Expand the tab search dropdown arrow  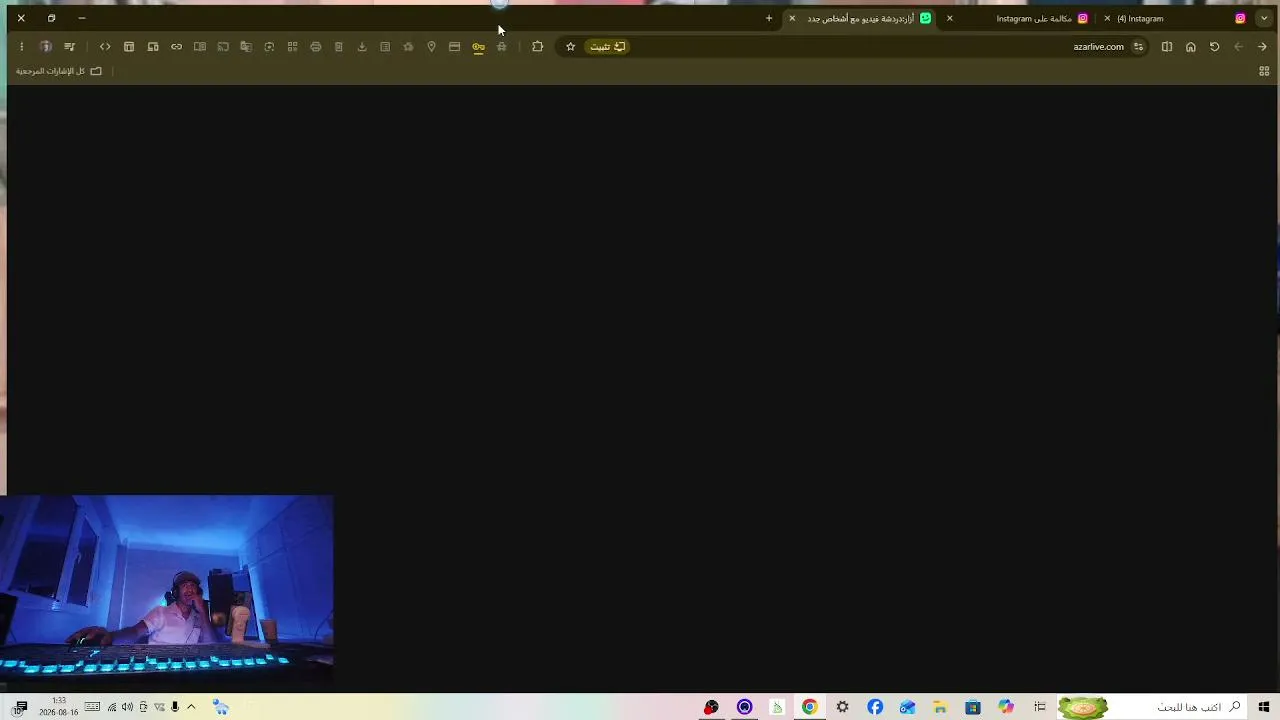(x=1264, y=18)
